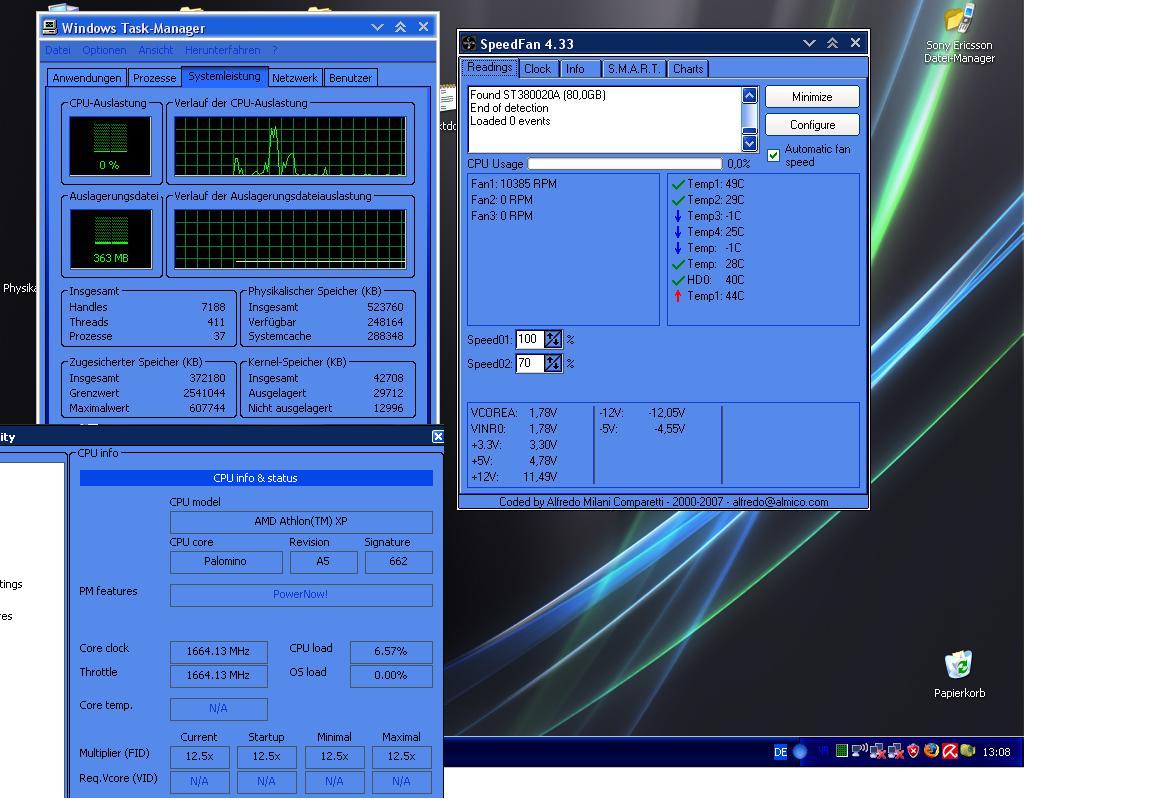This screenshot has width=1172, height=811.
Task: Open the Datei menu in Task Manager
Action: click(x=58, y=50)
